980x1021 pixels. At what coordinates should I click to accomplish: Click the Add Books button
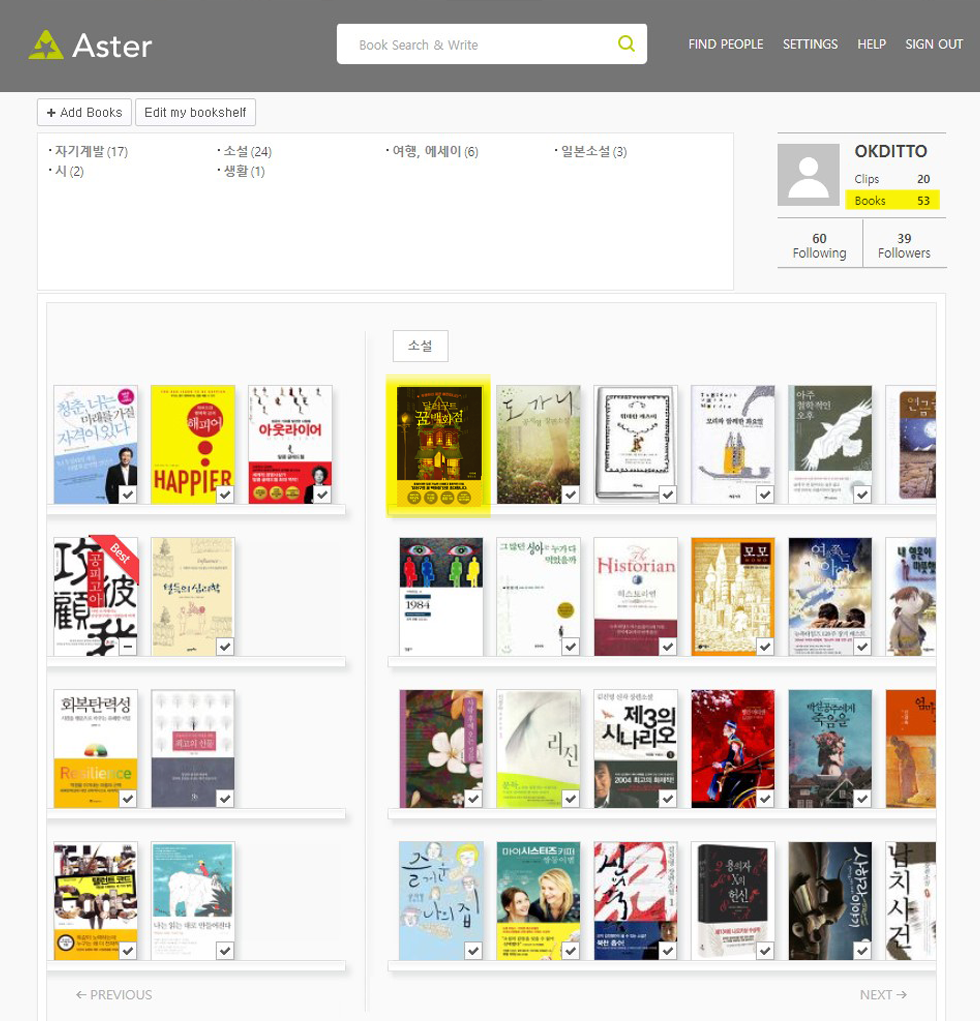85,112
